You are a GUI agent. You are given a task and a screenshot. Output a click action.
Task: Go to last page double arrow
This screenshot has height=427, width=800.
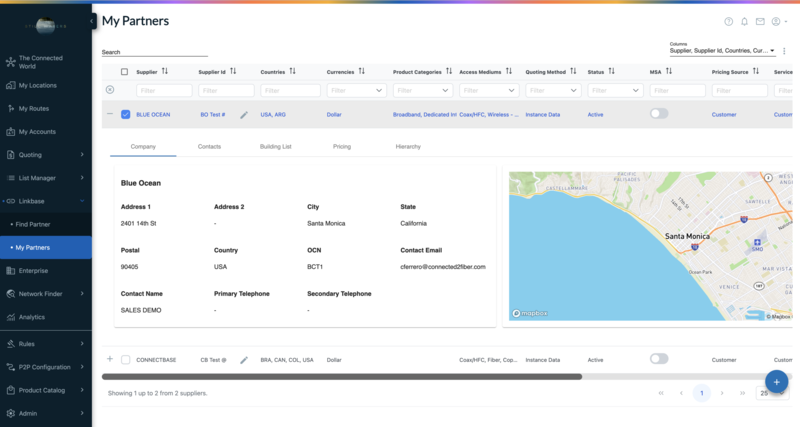742,393
